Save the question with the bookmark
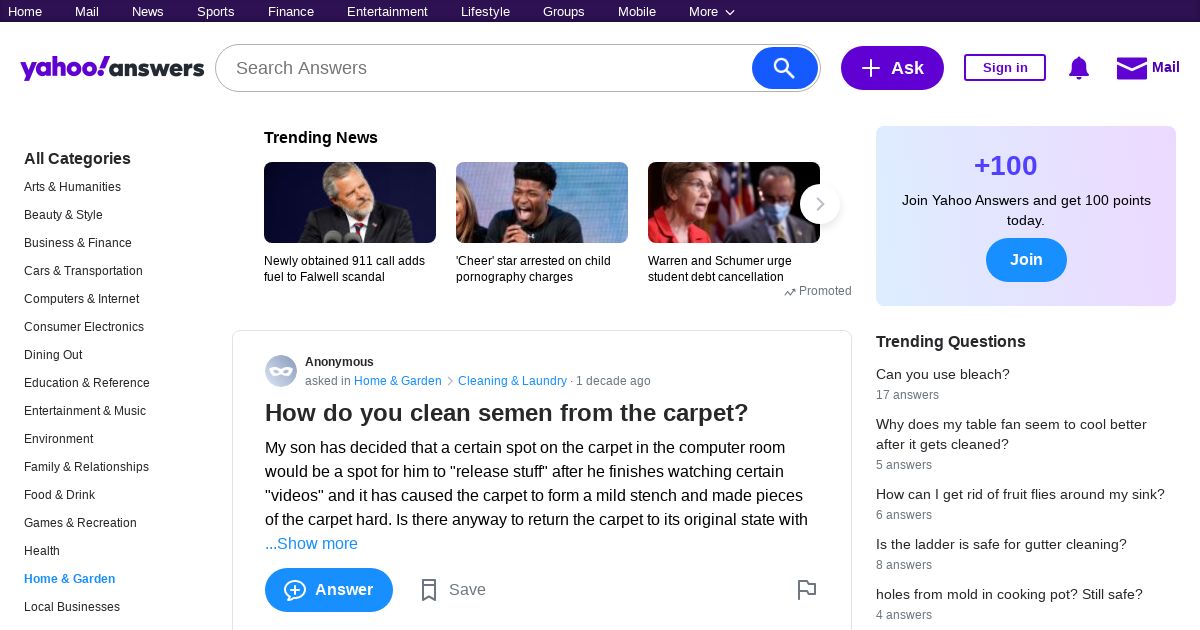This screenshot has width=1200, height=630. click(x=429, y=590)
